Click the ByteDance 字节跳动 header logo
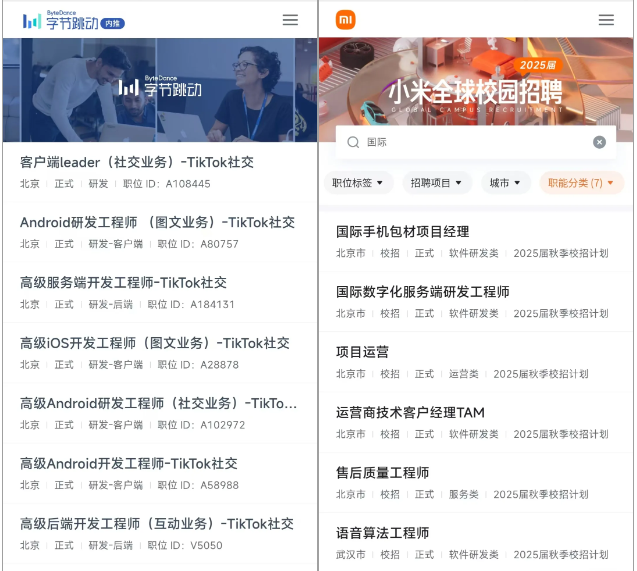The image size is (637, 571). tap(61, 20)
